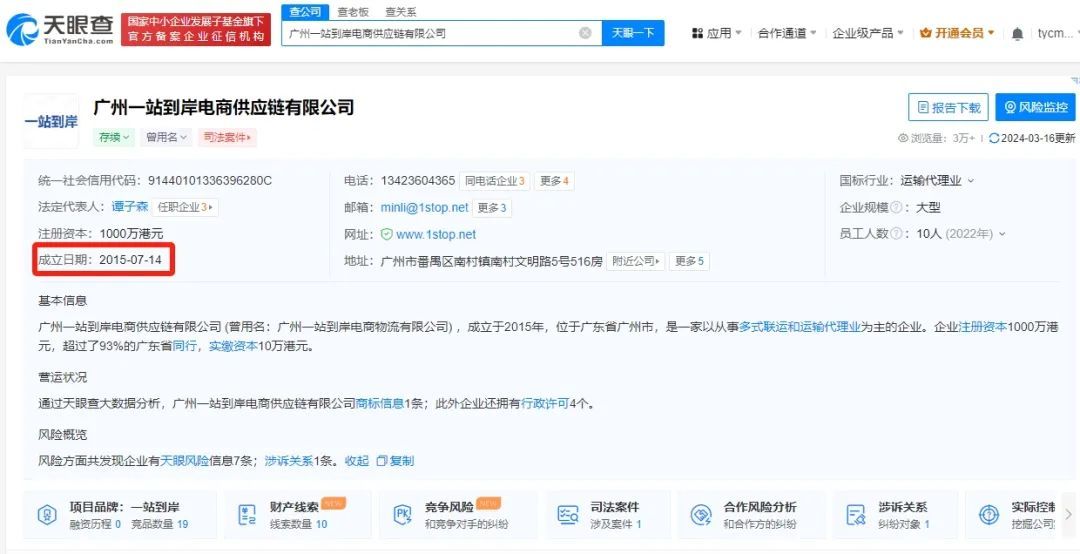Click the eye icon beside 浏览量
Image resolution: width=1080 pixels, height=554 pixels.
tap(903, 138)
